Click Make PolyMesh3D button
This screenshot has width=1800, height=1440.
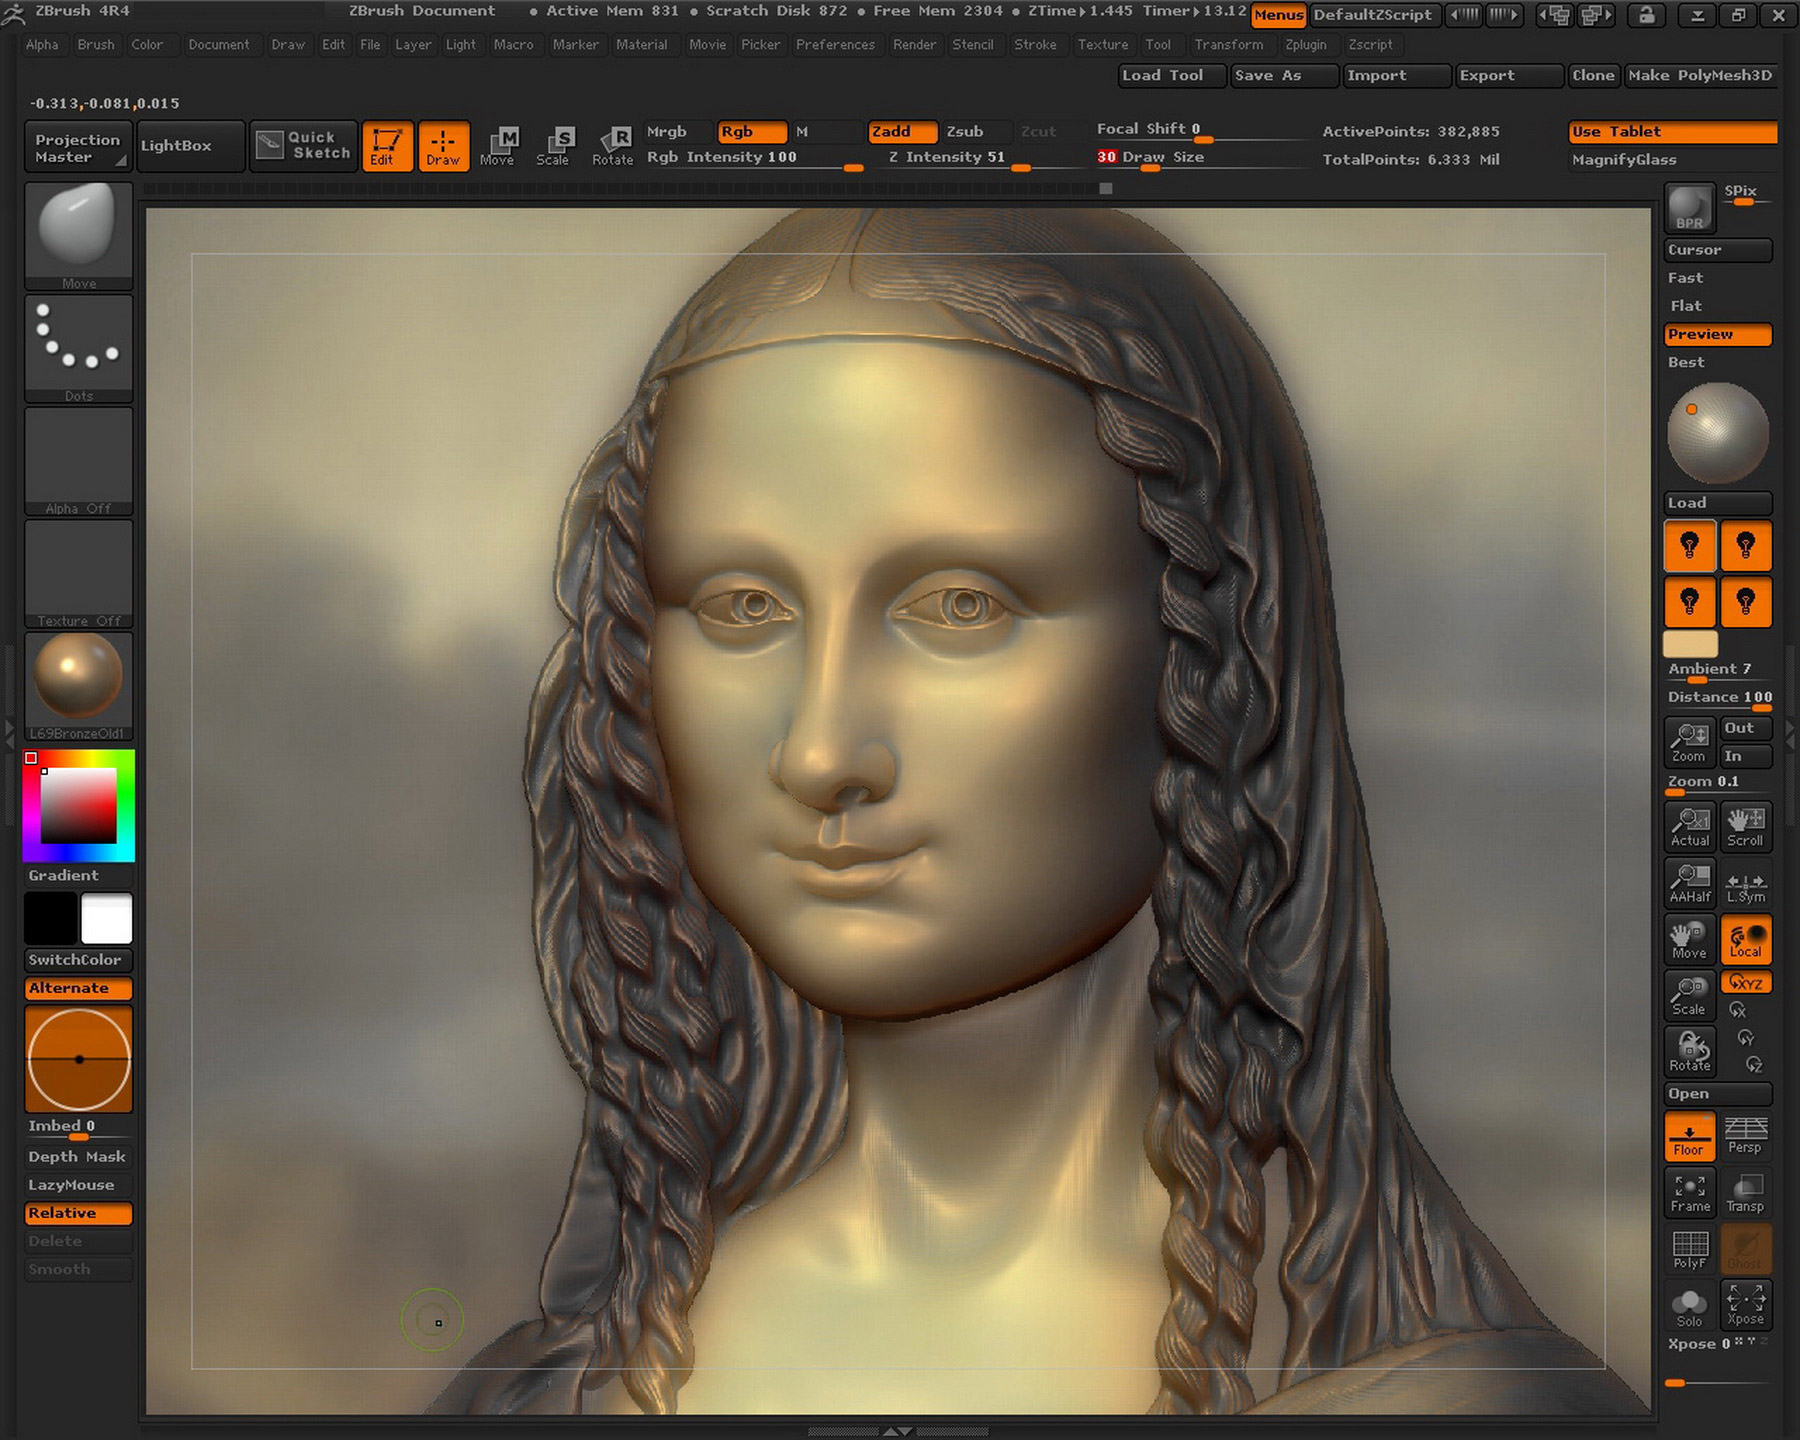point(1700,75)
